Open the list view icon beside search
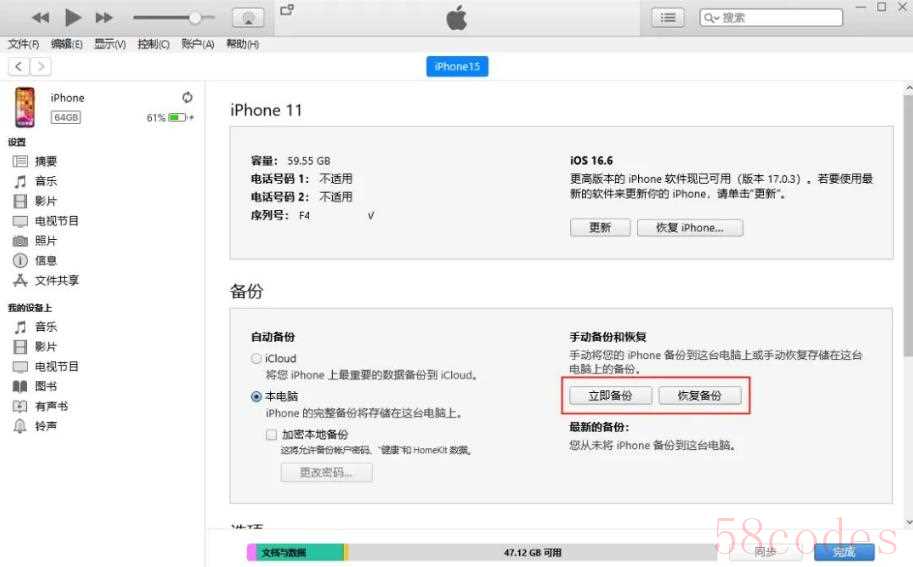913x567 pixels. tap(669, 18)
